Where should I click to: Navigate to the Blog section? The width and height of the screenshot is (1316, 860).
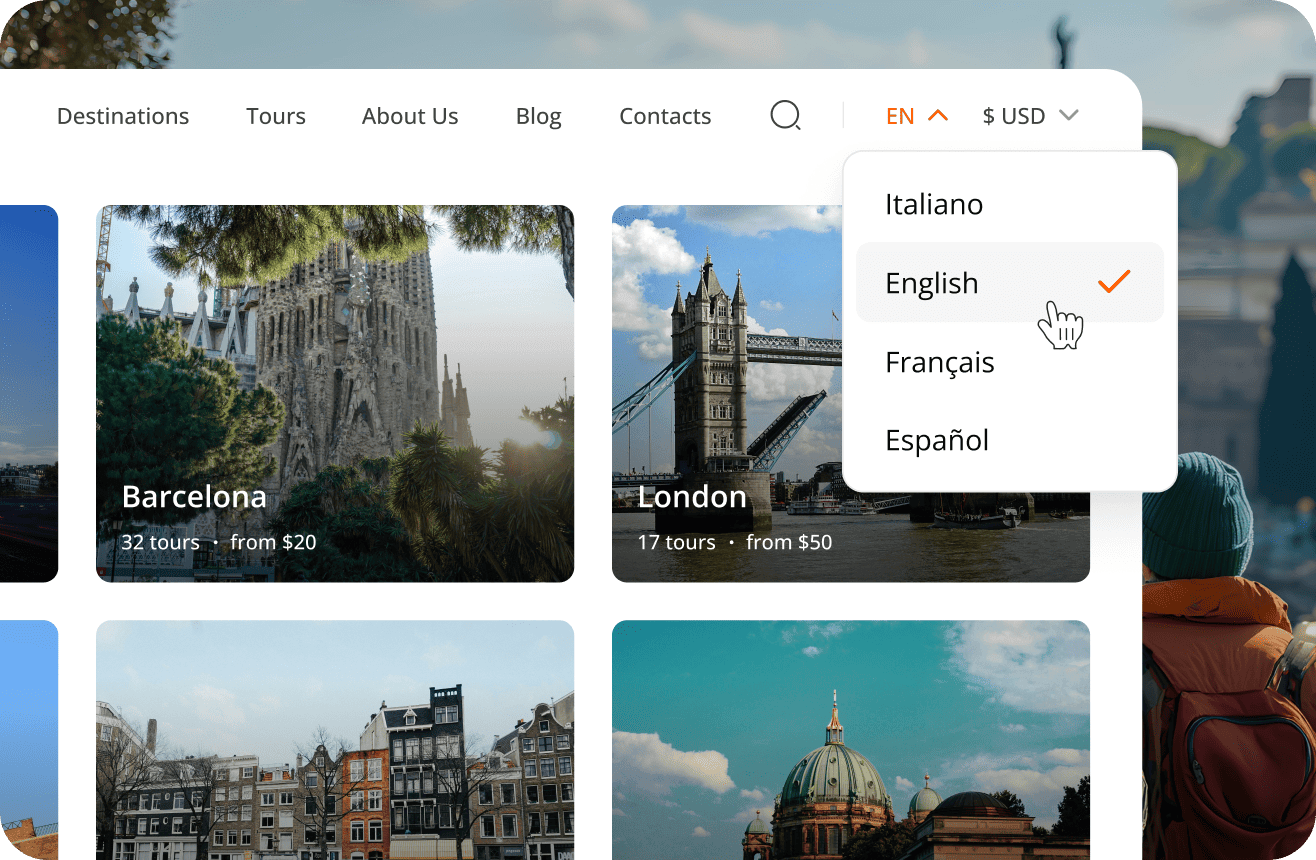(x=538, y=116)
